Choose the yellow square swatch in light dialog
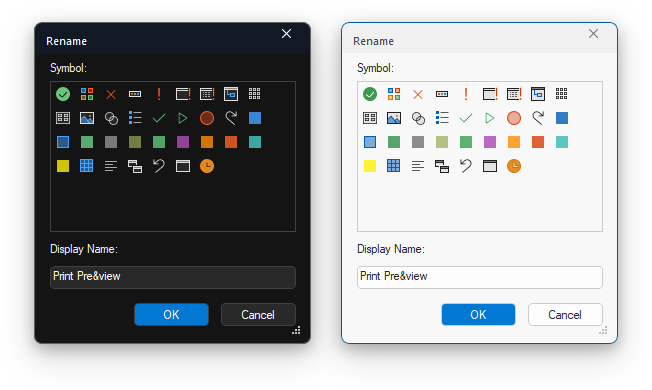 370,166
